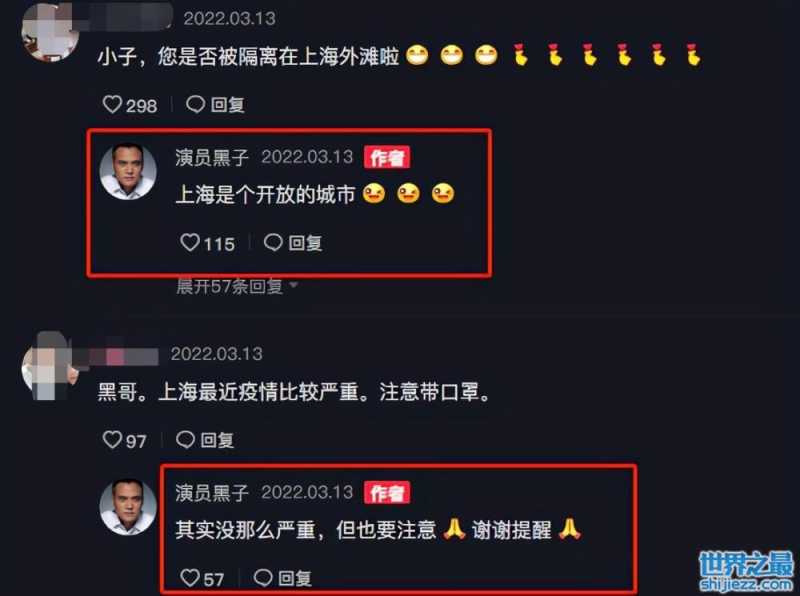Screen dimensions: 800x596
Task: Click dropdown arrow beside 展开57条回复
Action: [x=293, y=285]
